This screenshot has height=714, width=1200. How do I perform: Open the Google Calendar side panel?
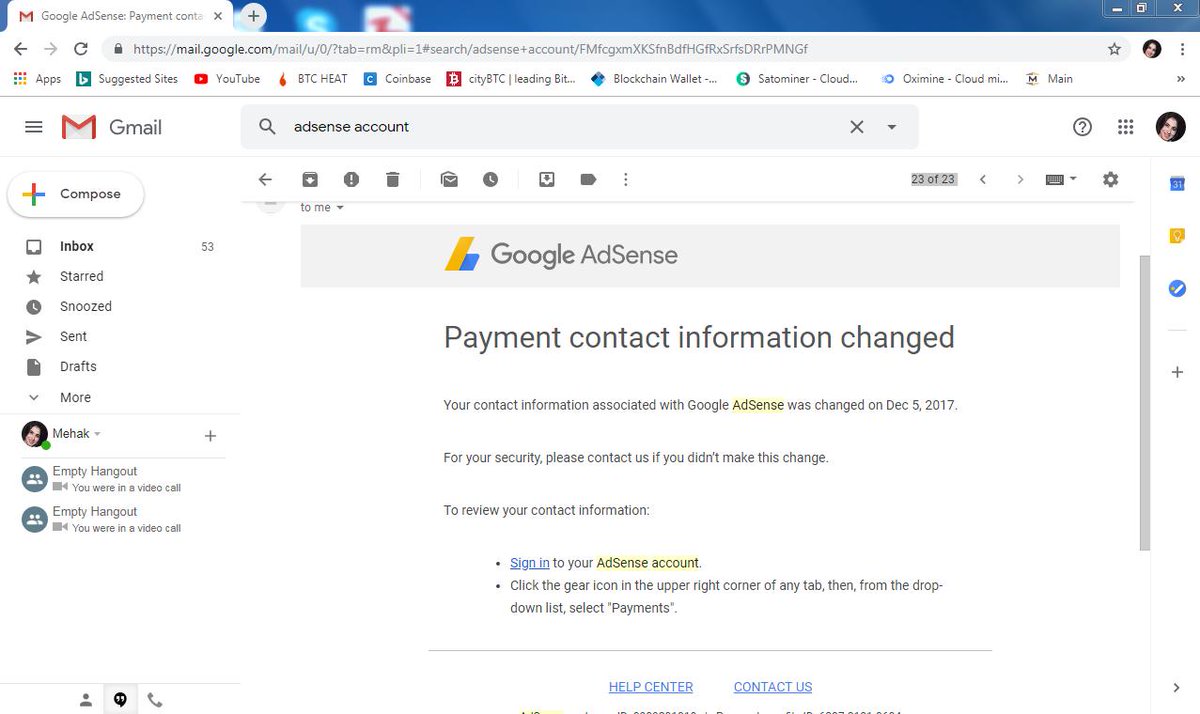click(1177, 184)
